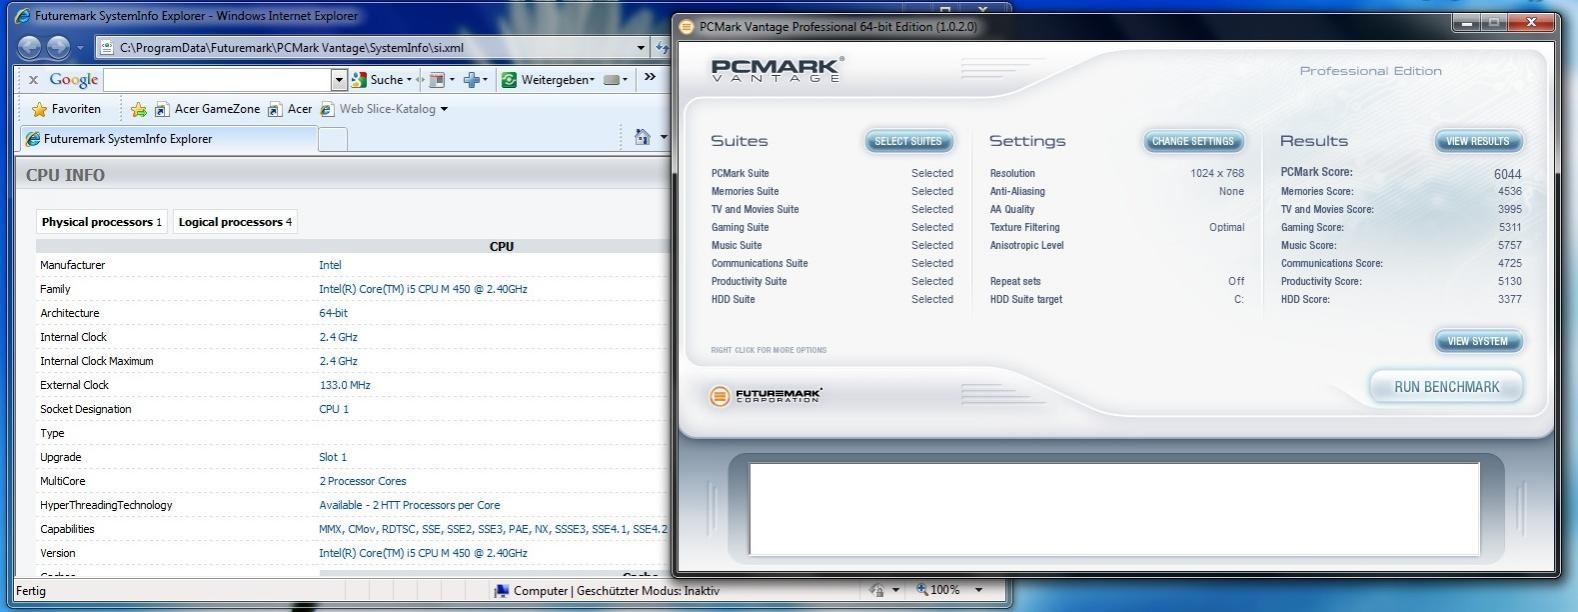Open recent pages dropdown beside forward button
The image size is (1578, 612).
[81, 48]
